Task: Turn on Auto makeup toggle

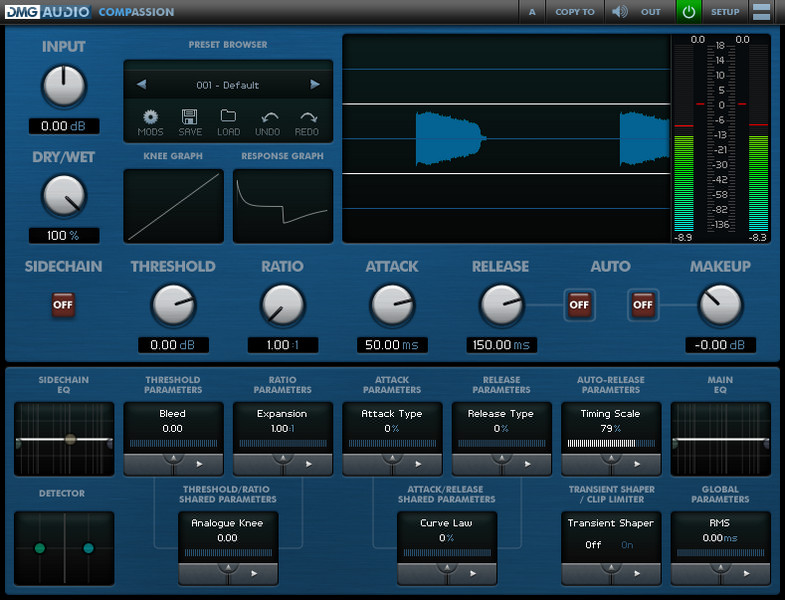Action: coord(642,304)
